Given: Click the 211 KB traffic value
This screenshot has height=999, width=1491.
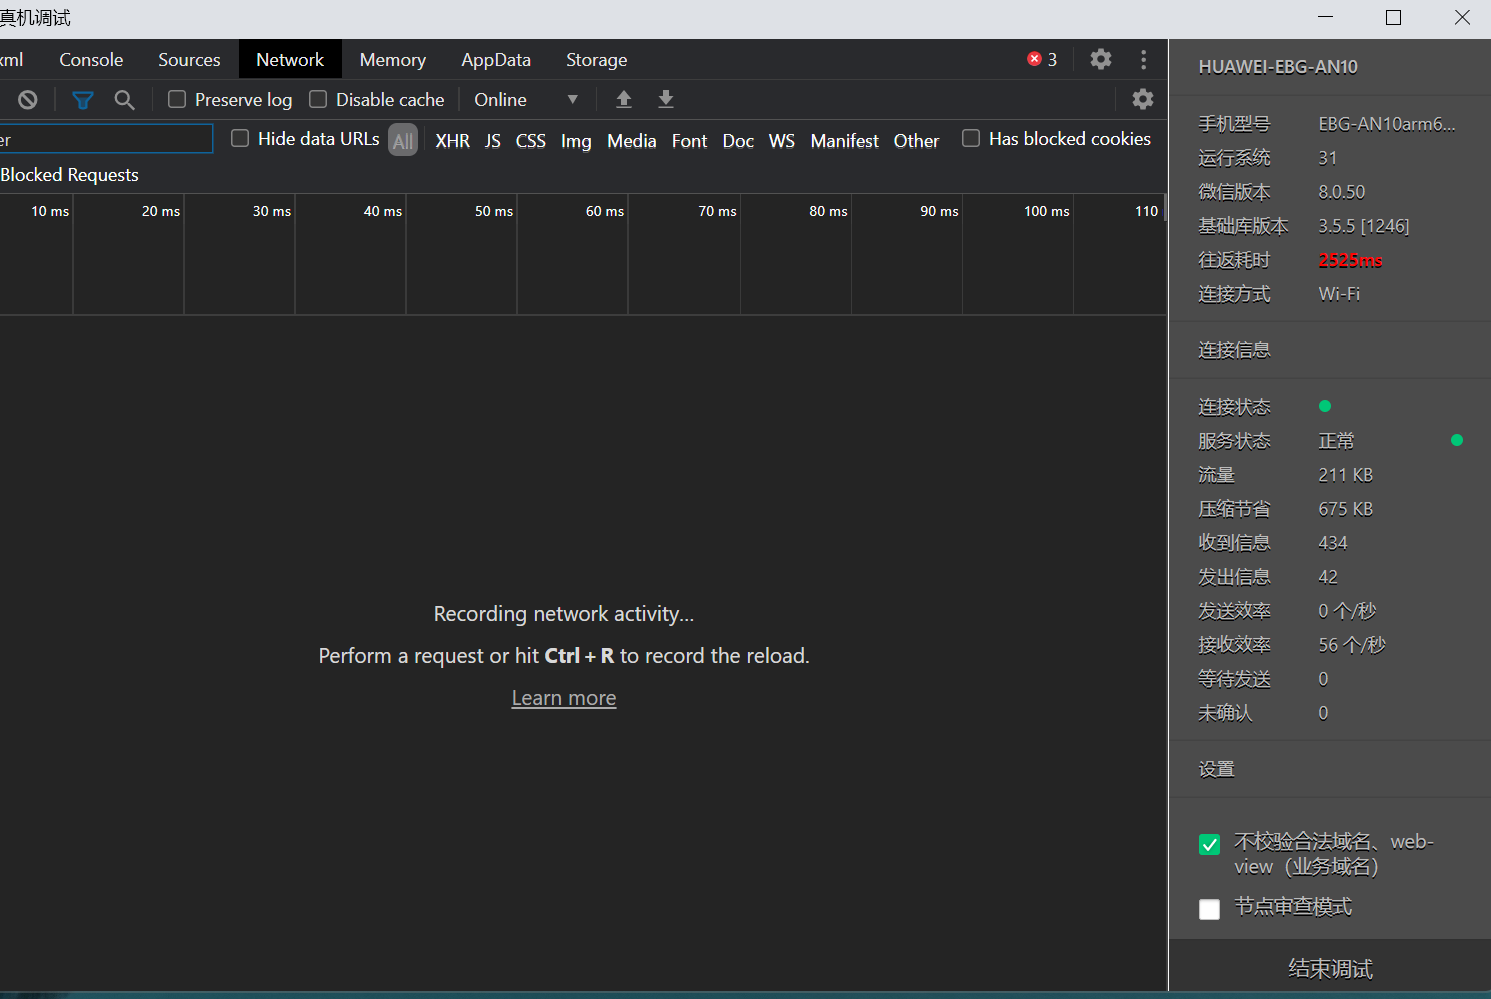Looking at the screenshot, I should (x=1345, y=475).
